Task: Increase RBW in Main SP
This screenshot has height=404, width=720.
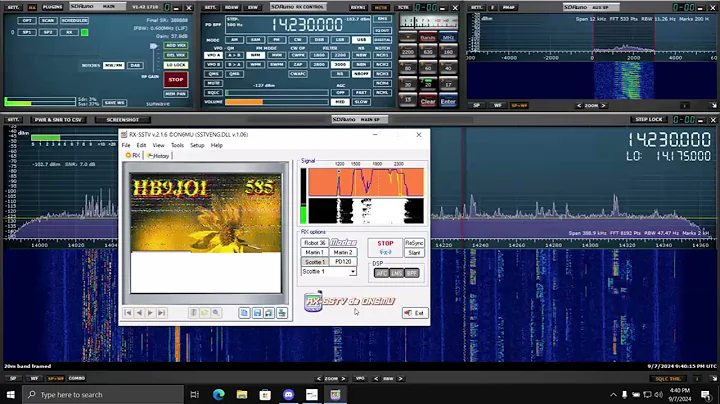Action: tap(400, 379)
